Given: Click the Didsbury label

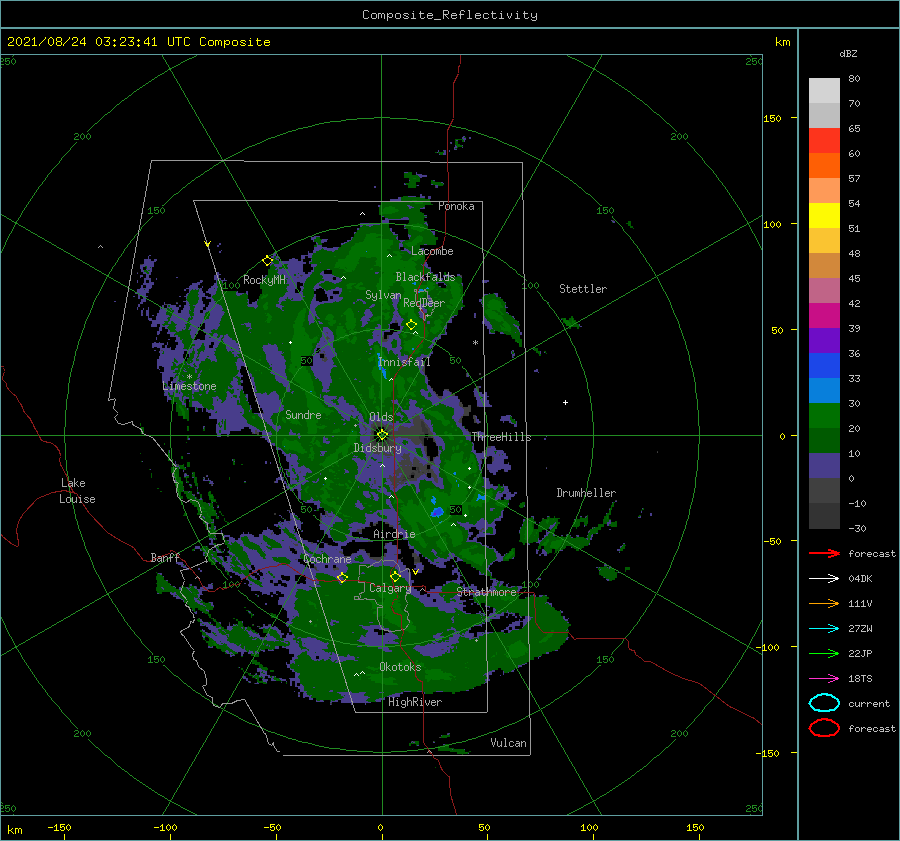Looking at the screenshot, I should pyautogui.click(x=377, y=448).
